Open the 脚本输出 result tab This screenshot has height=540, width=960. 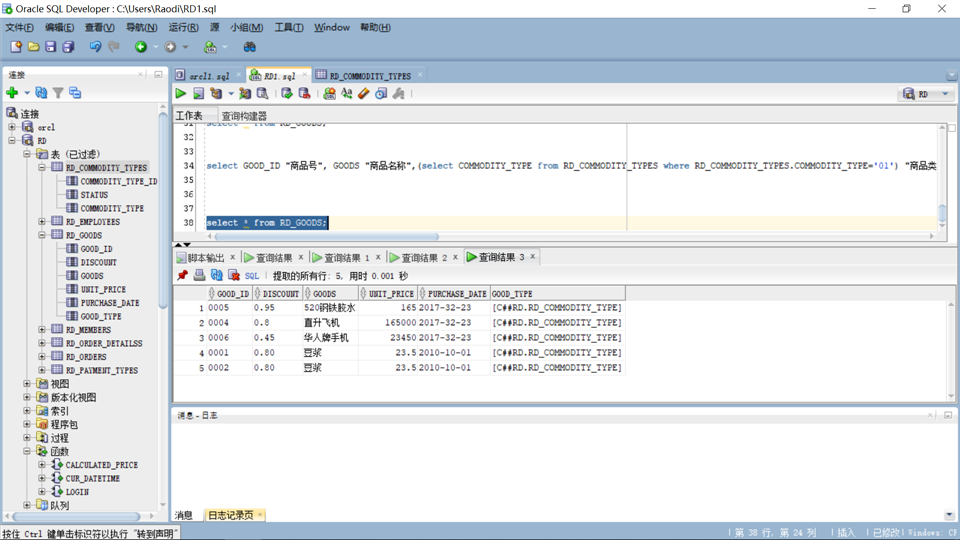pyautogui.click(x=206, y=258)
